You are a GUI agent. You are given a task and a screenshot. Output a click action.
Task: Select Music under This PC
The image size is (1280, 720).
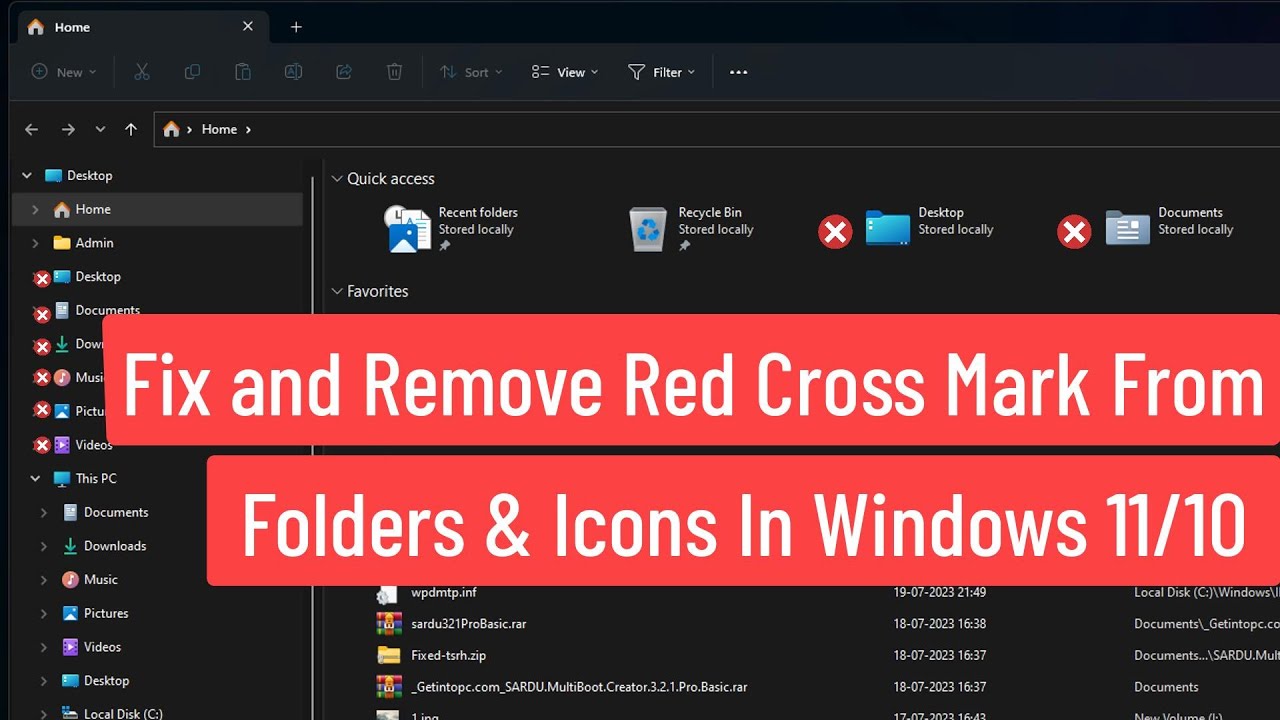[x=100, y=579]
